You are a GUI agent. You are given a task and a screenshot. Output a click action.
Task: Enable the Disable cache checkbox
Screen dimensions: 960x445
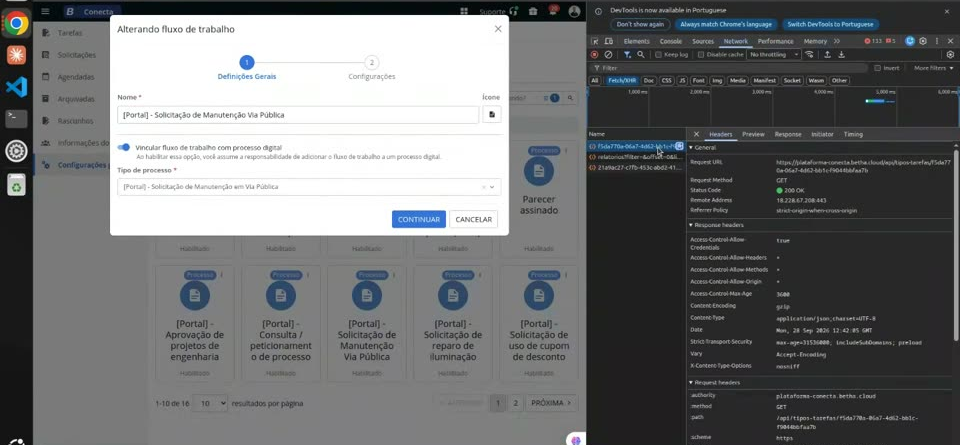701,54
